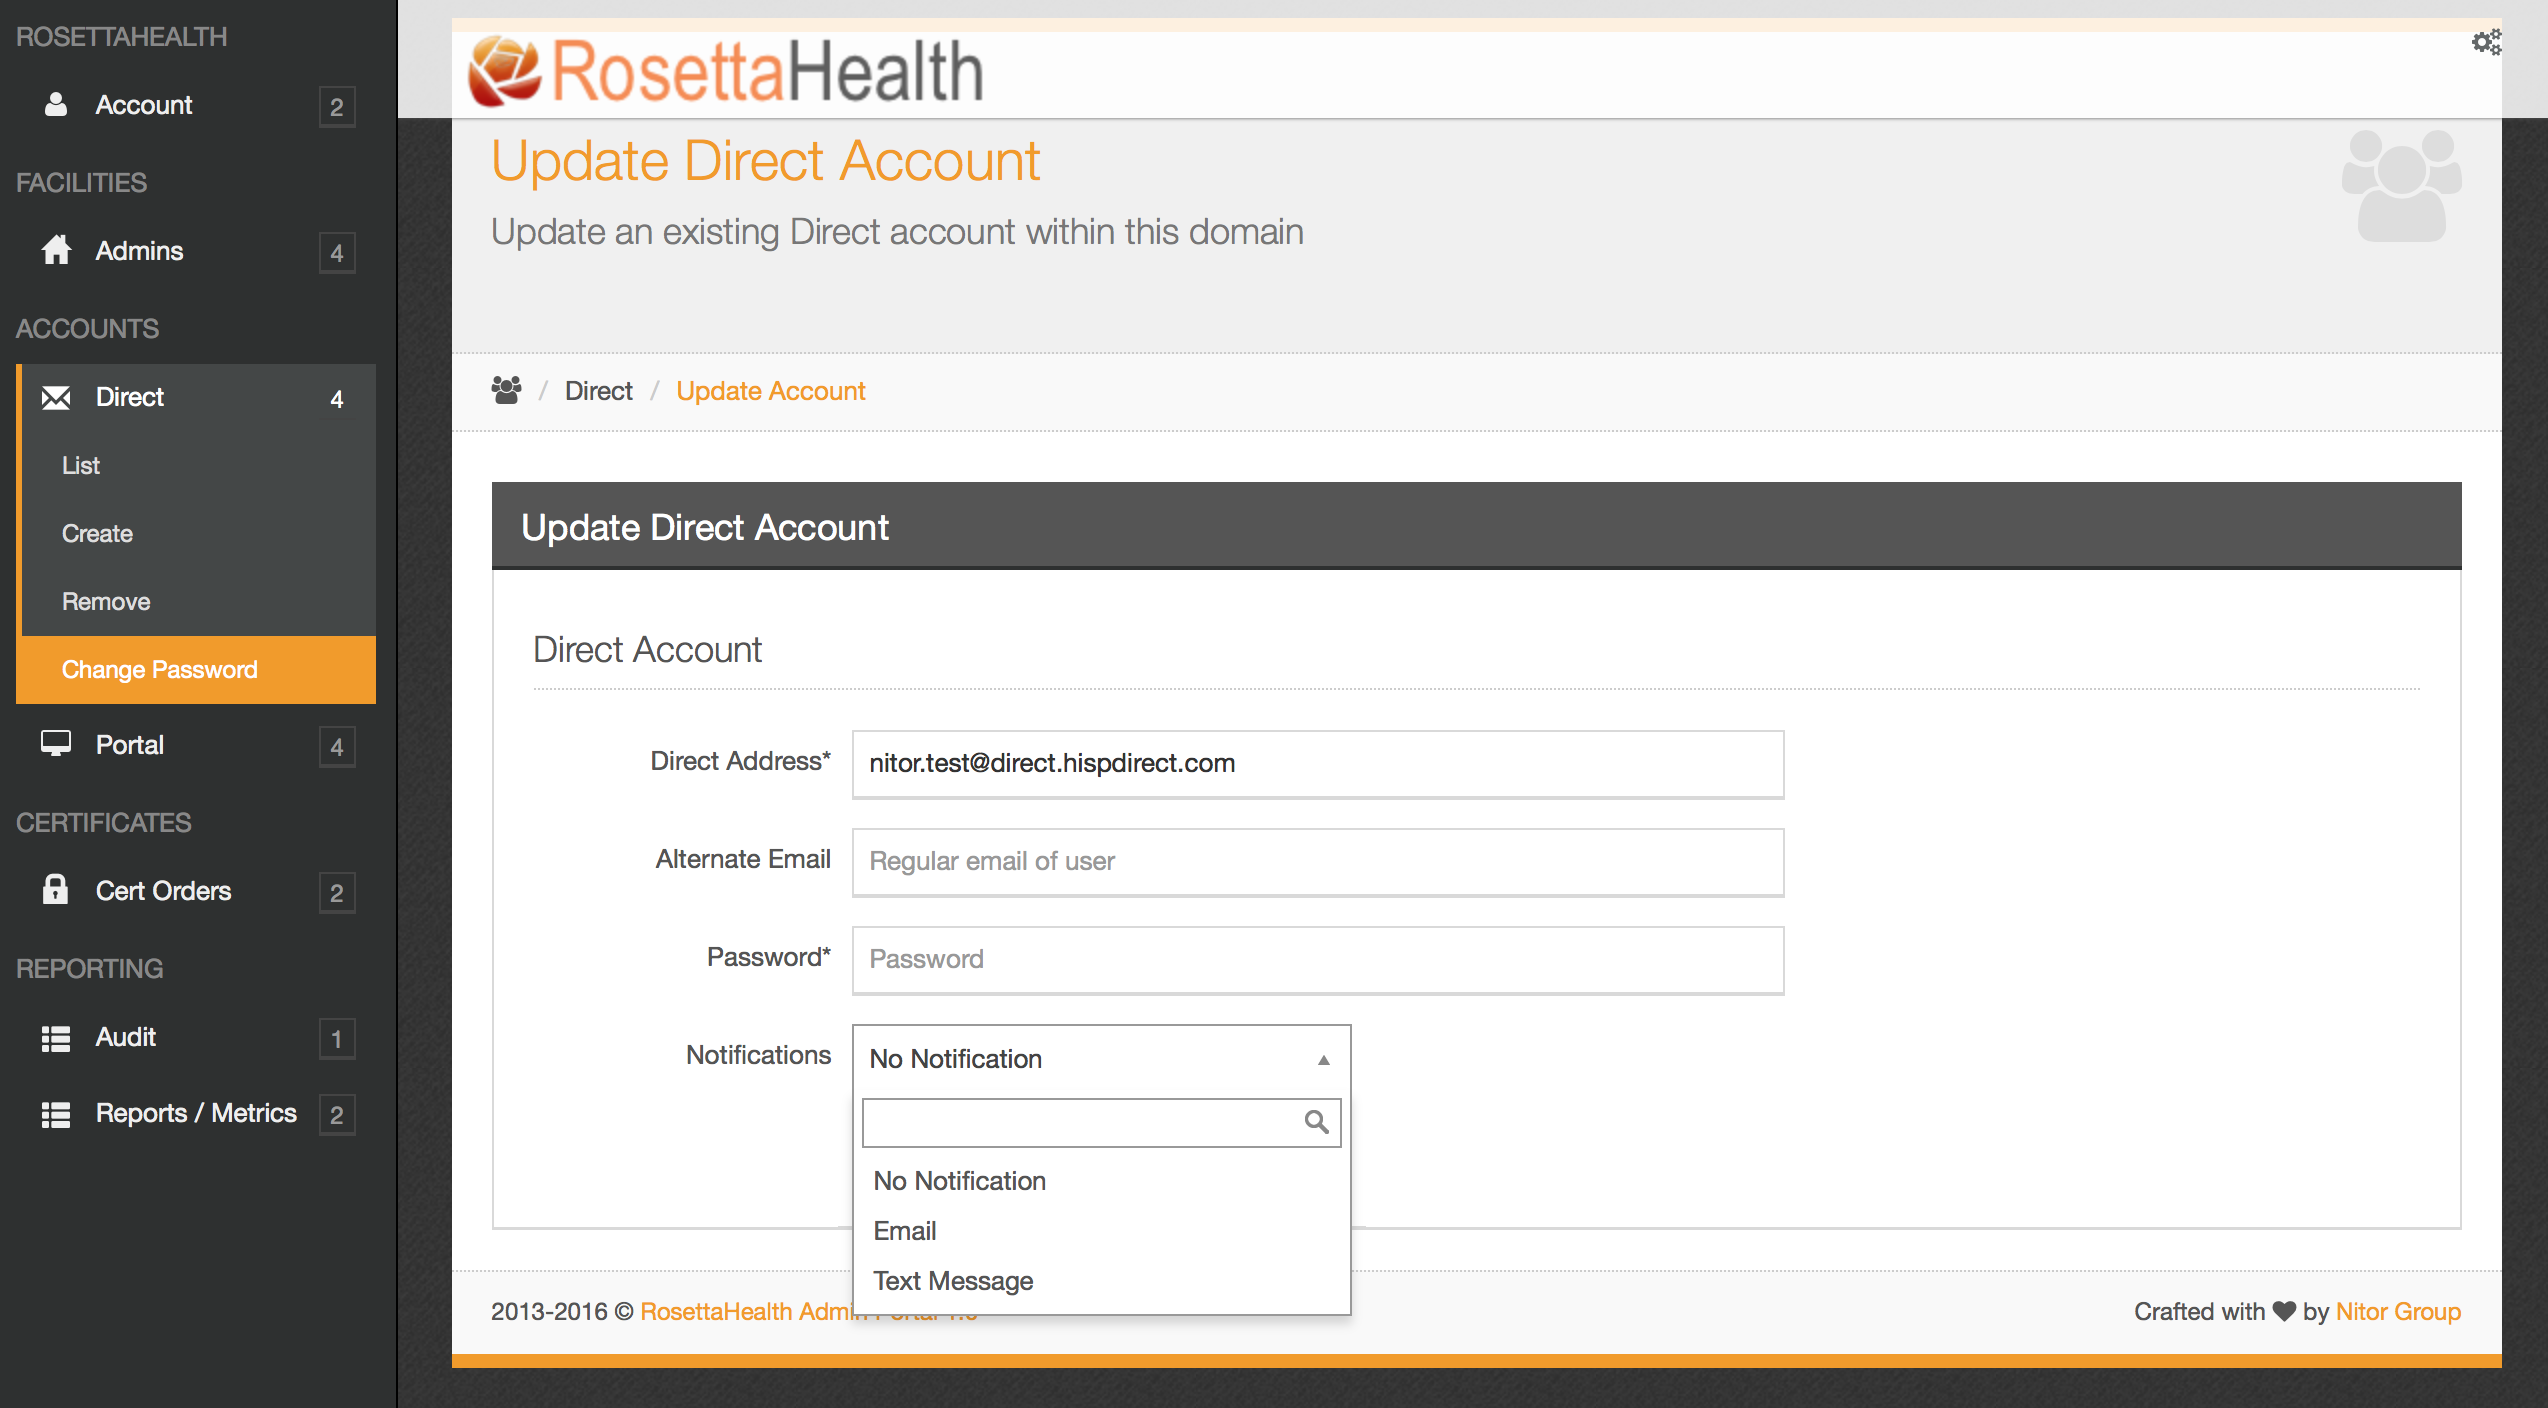Select Email notification option
Screen dimensions: 2548x1408
click(905, 1231)
